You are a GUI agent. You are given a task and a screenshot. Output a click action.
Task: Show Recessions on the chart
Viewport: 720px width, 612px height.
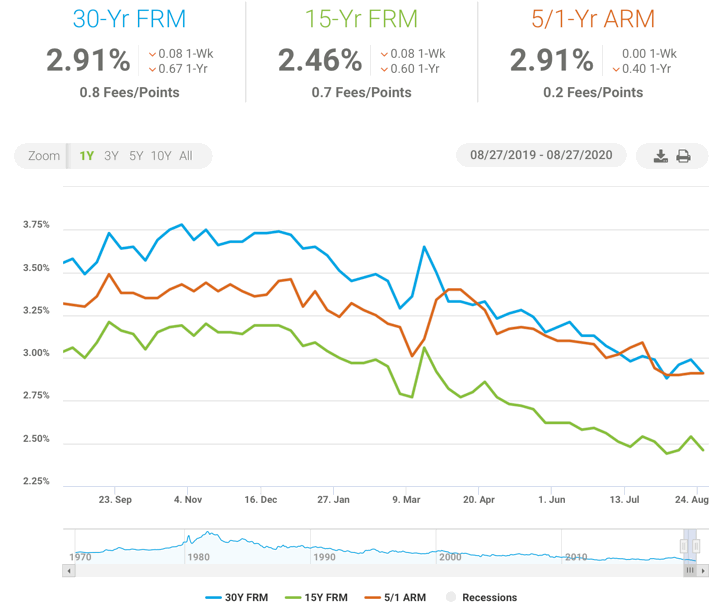(x=481, y=597)
